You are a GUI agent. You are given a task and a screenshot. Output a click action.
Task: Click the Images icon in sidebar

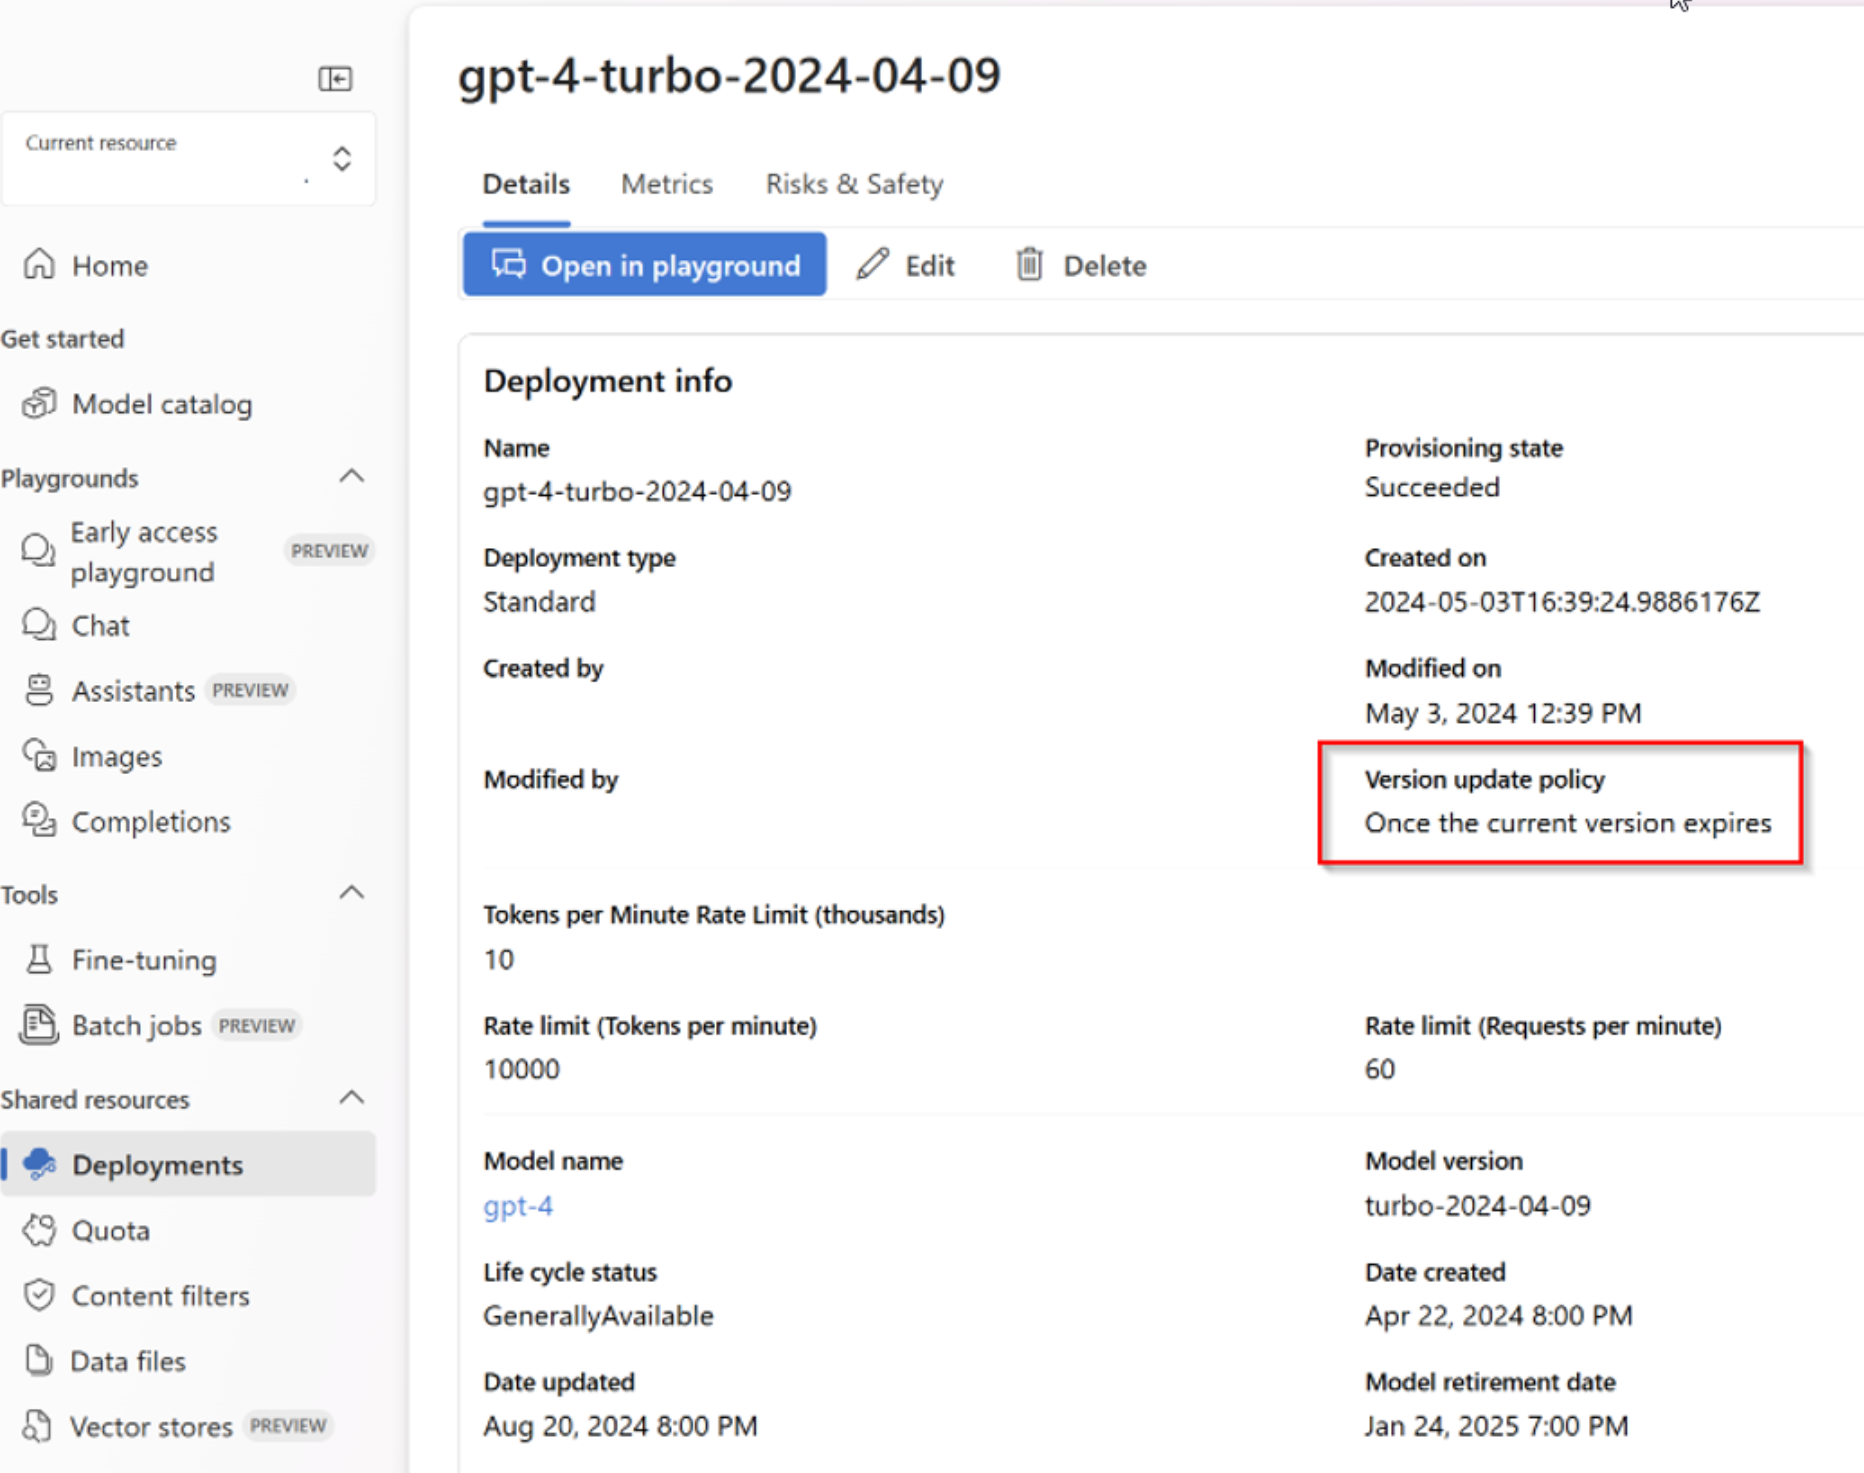click(x=39, y=755)
